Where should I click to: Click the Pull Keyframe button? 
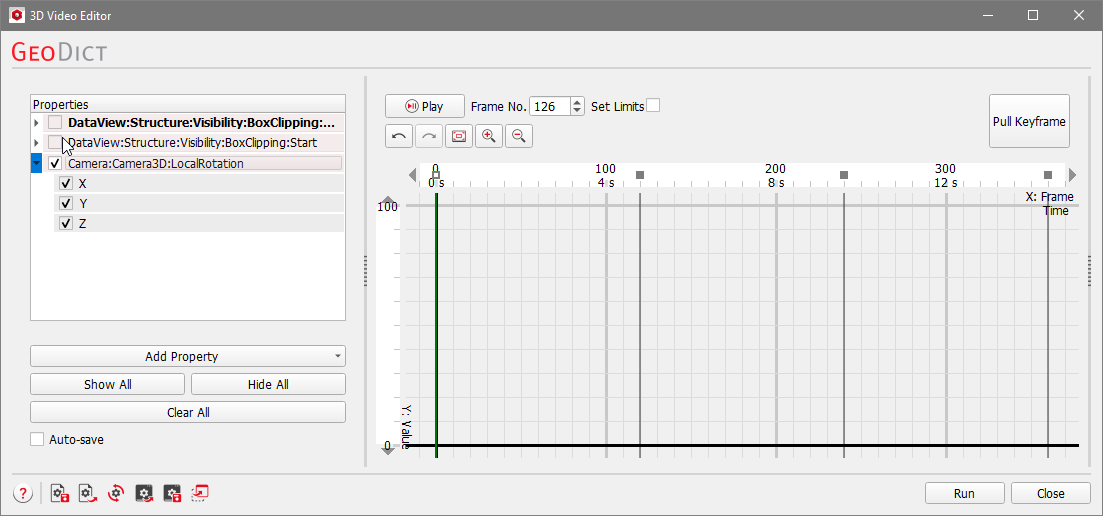[1029, 122]
